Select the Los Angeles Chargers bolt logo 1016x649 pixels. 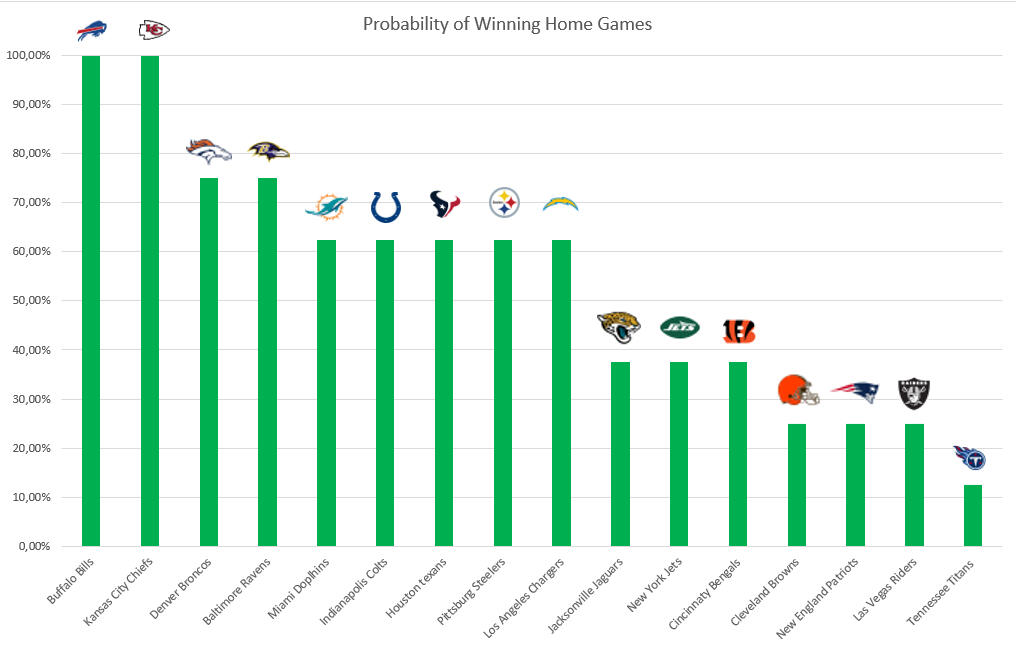[x=560, y=204]
